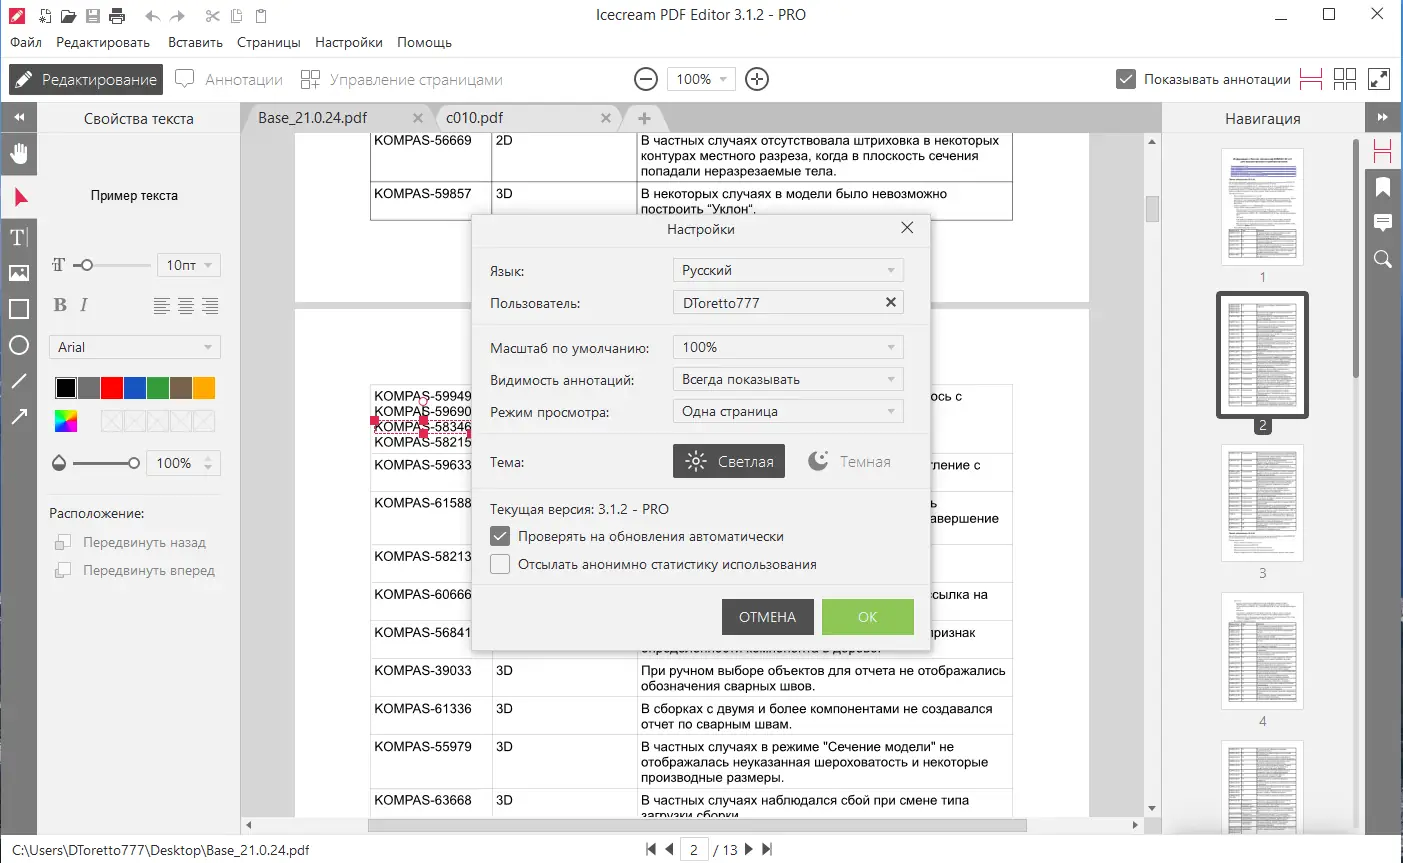Viewport: 1403px width, 863px height.
Task: Uncheck "Проверять на обновления автоматически"
Action: (500, 536)
